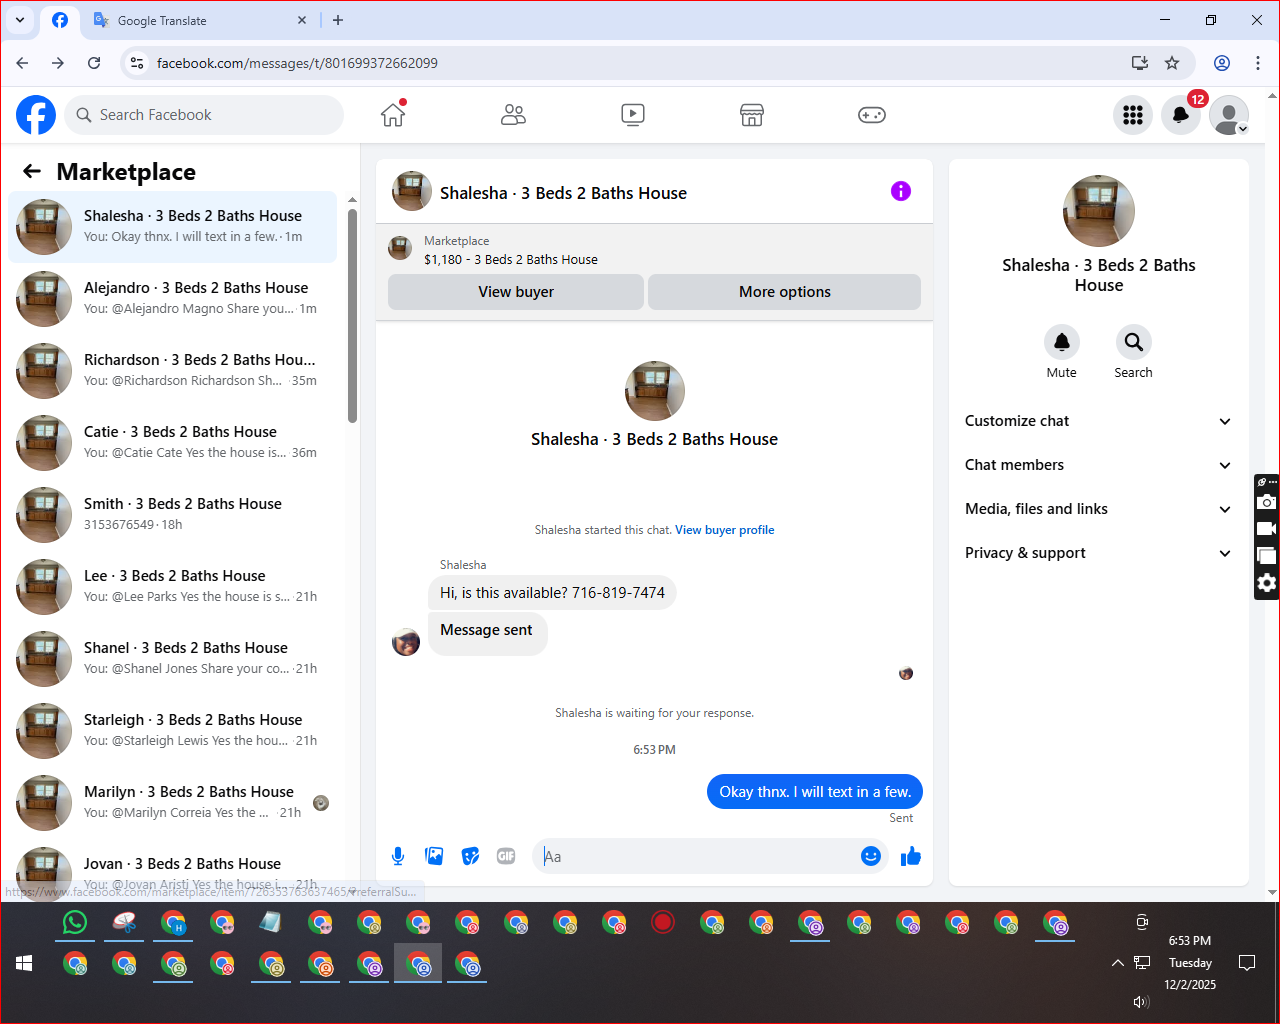This screenshot has width=1280, height=1024.
Task: Send a thumbs-up like
Action: click(x=911, y=856)
